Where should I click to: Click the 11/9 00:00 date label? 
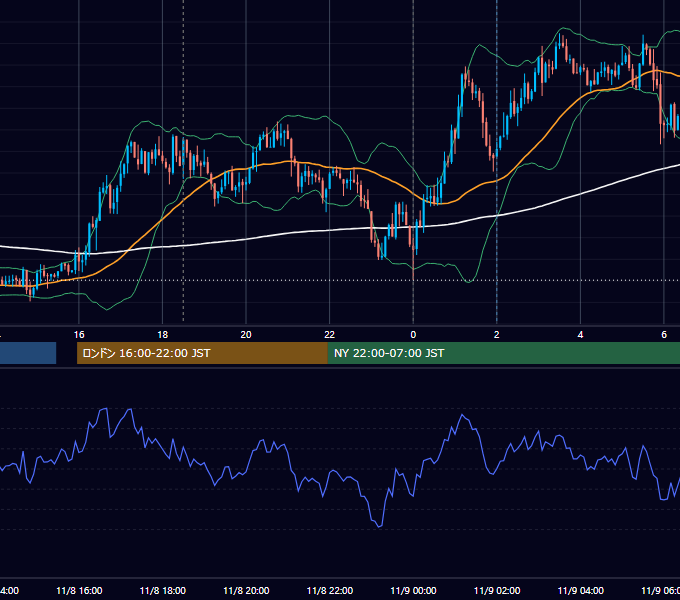coord(413,590)
